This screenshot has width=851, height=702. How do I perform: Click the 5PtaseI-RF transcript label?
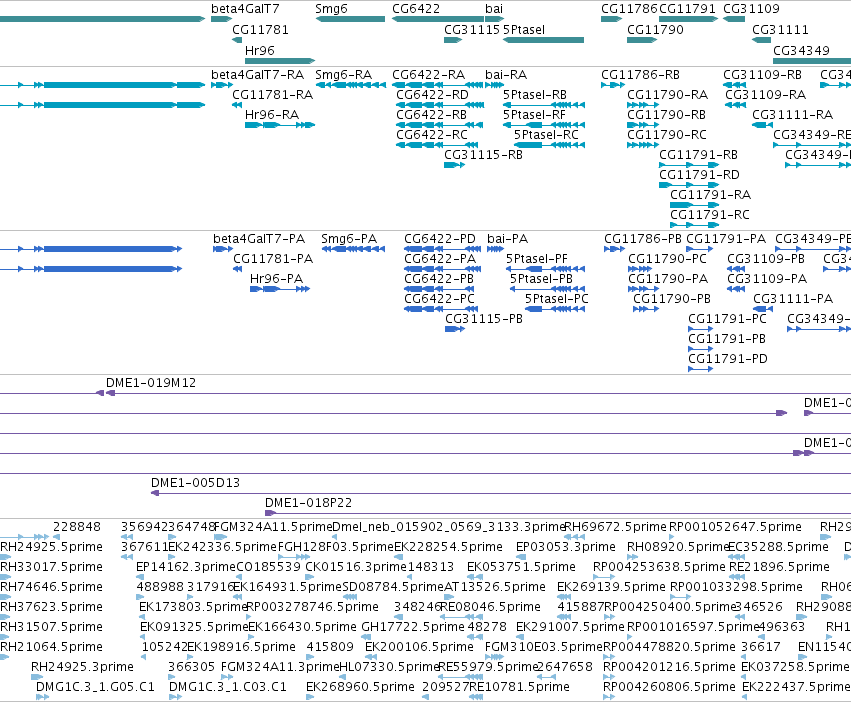[534, 115]
